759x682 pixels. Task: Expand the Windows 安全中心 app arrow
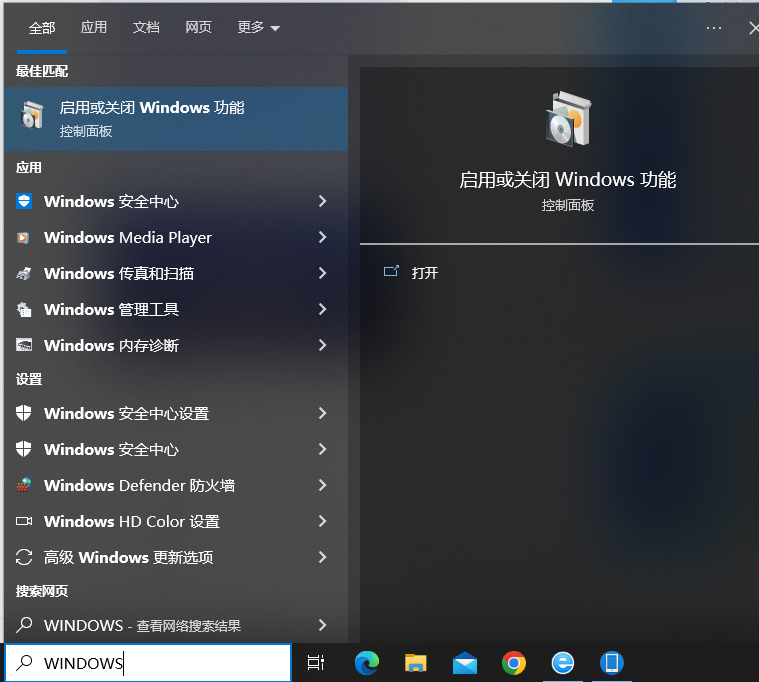322,202
